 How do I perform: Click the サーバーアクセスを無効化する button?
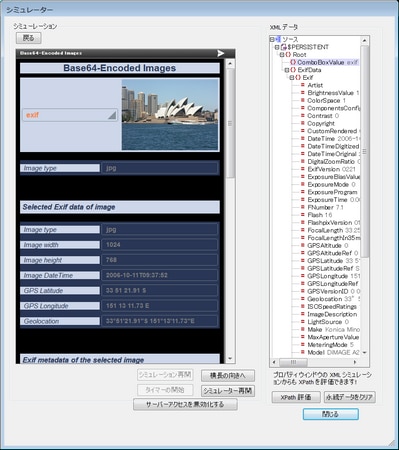click(185, 405)
